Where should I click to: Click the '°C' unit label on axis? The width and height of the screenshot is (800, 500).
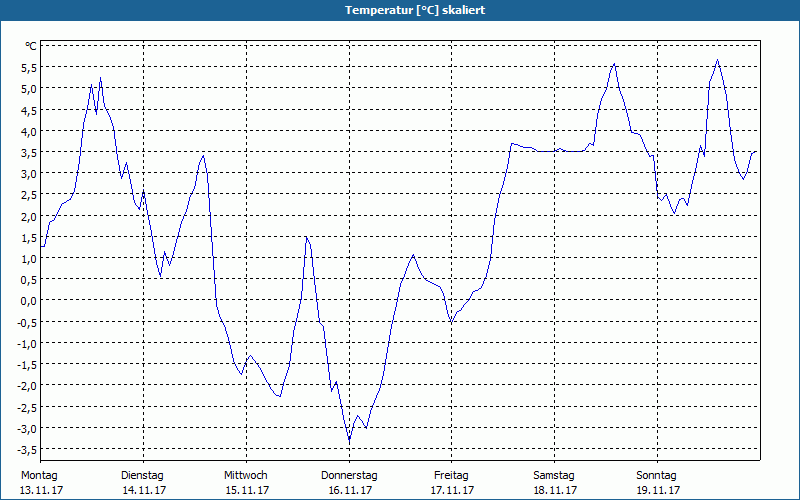31,46
